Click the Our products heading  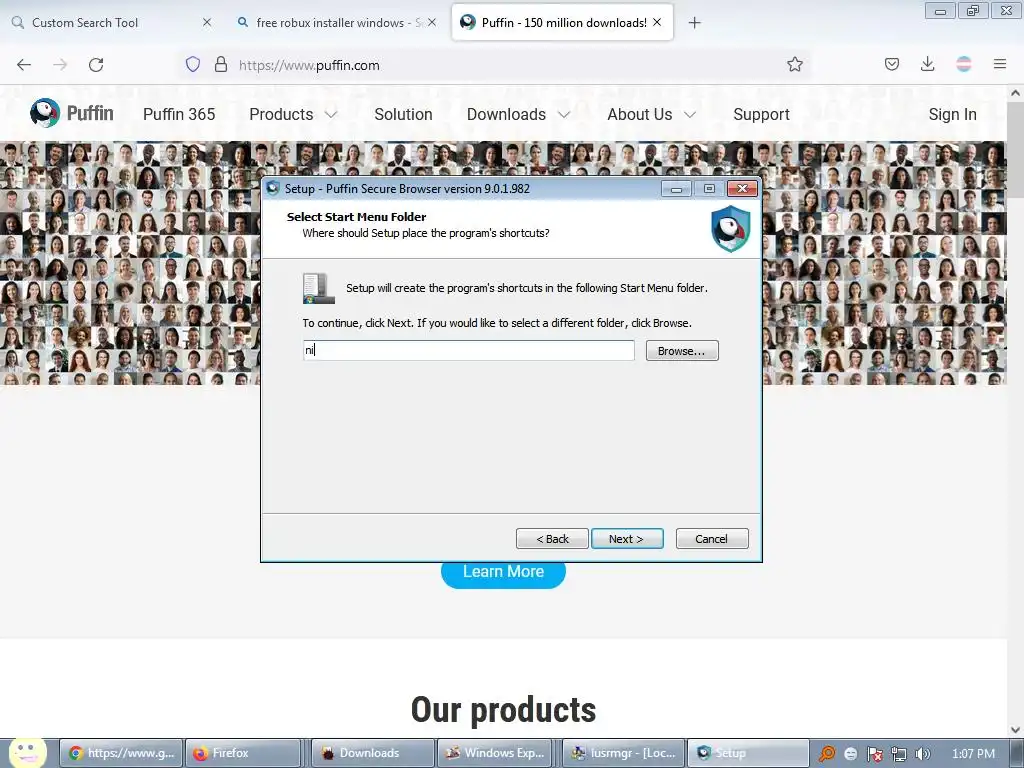[503, 710]
